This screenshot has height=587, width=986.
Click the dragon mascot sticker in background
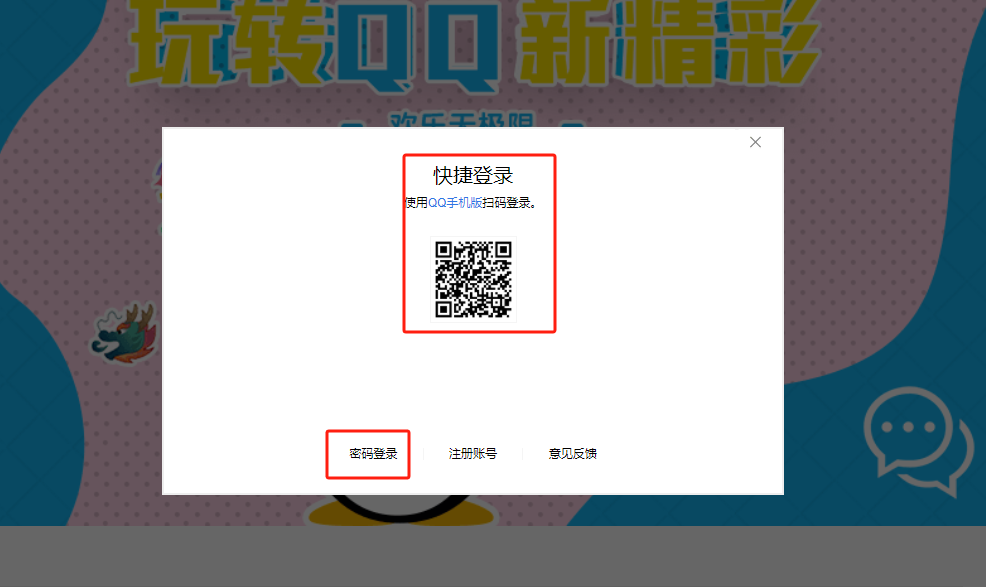[x=126, y=334]
